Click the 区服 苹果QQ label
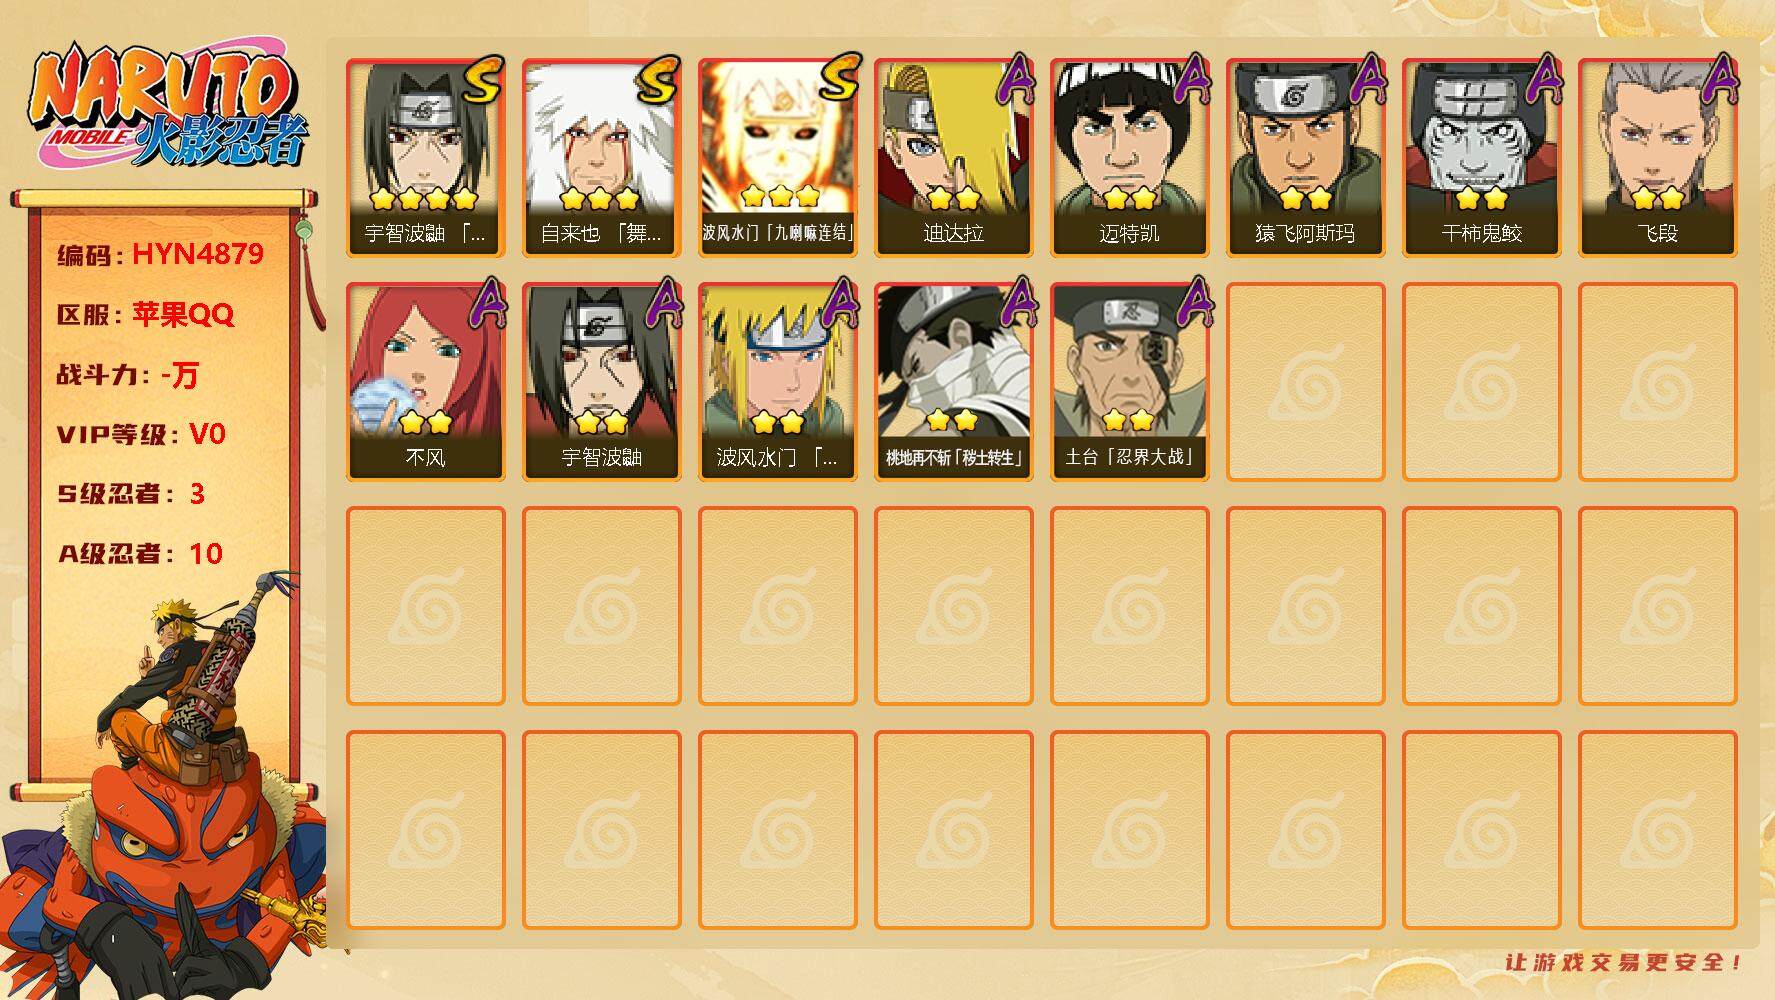Viewport: 1775px width, 1000px height. 145,314
